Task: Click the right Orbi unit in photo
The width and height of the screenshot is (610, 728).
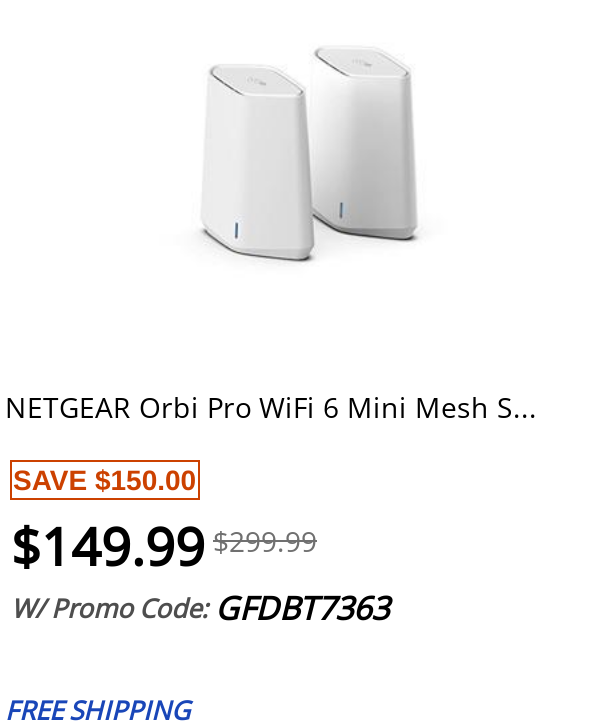Action: (365, 142)
